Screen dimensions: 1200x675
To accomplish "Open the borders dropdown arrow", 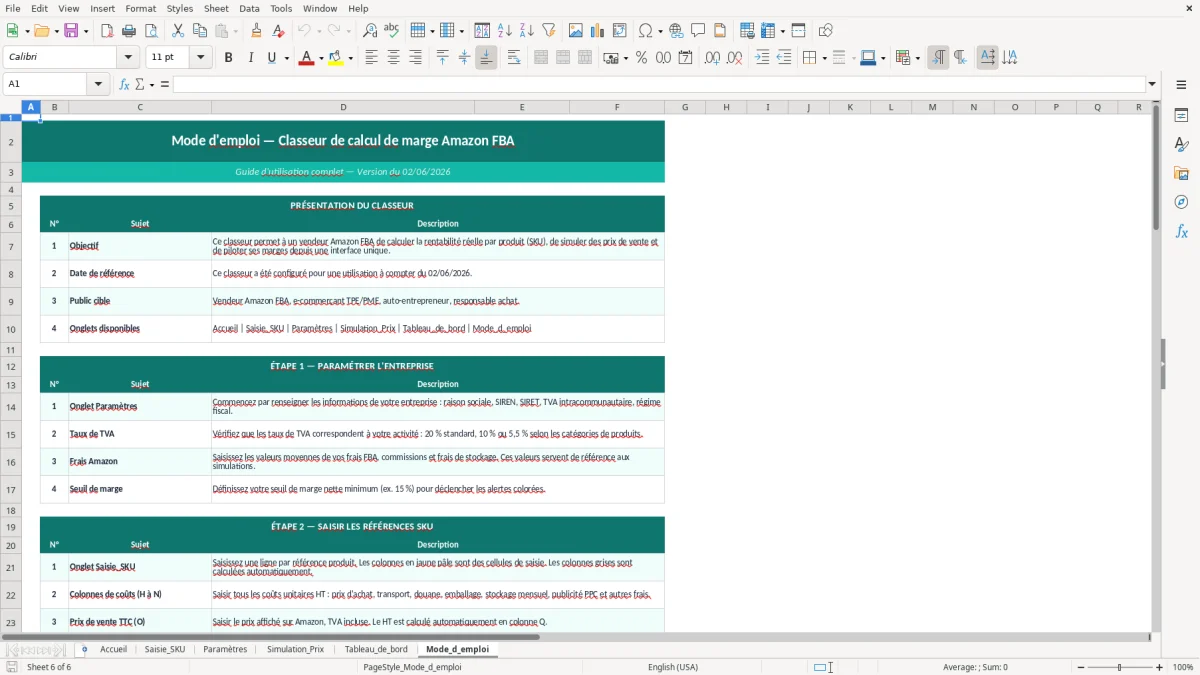I will point(824,58).
